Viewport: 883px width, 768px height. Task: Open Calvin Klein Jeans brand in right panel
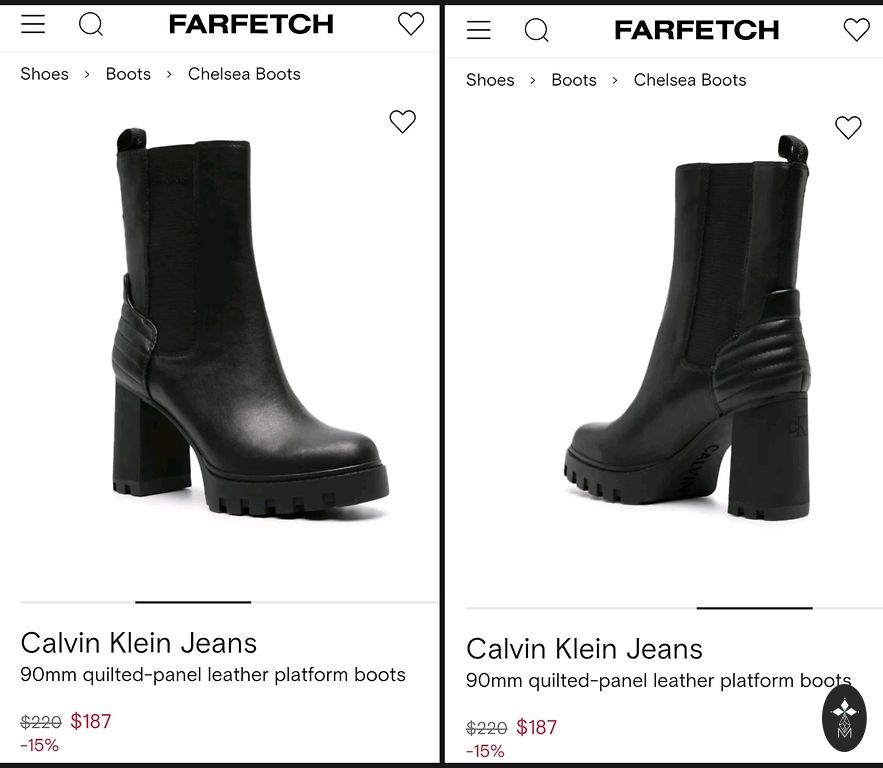point(584,649)
